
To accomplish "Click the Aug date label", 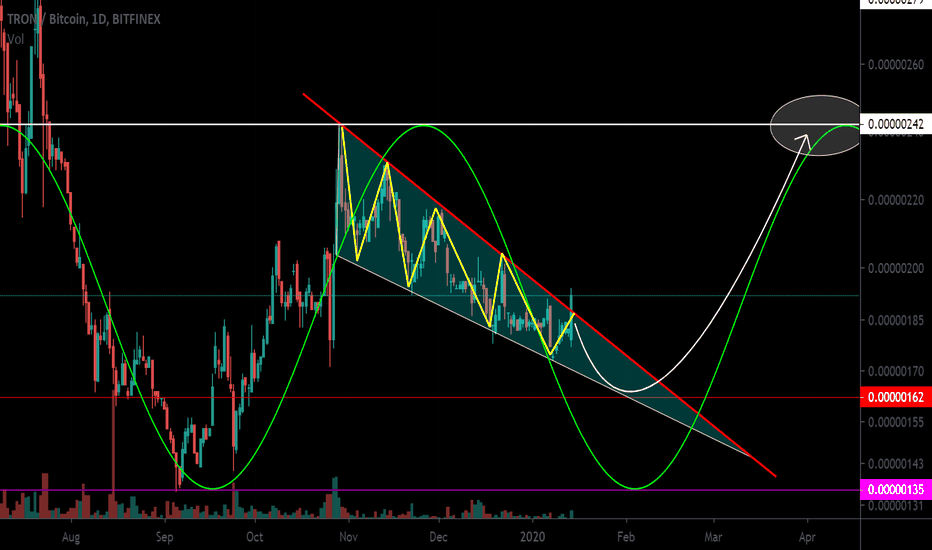I will point(71,538).
